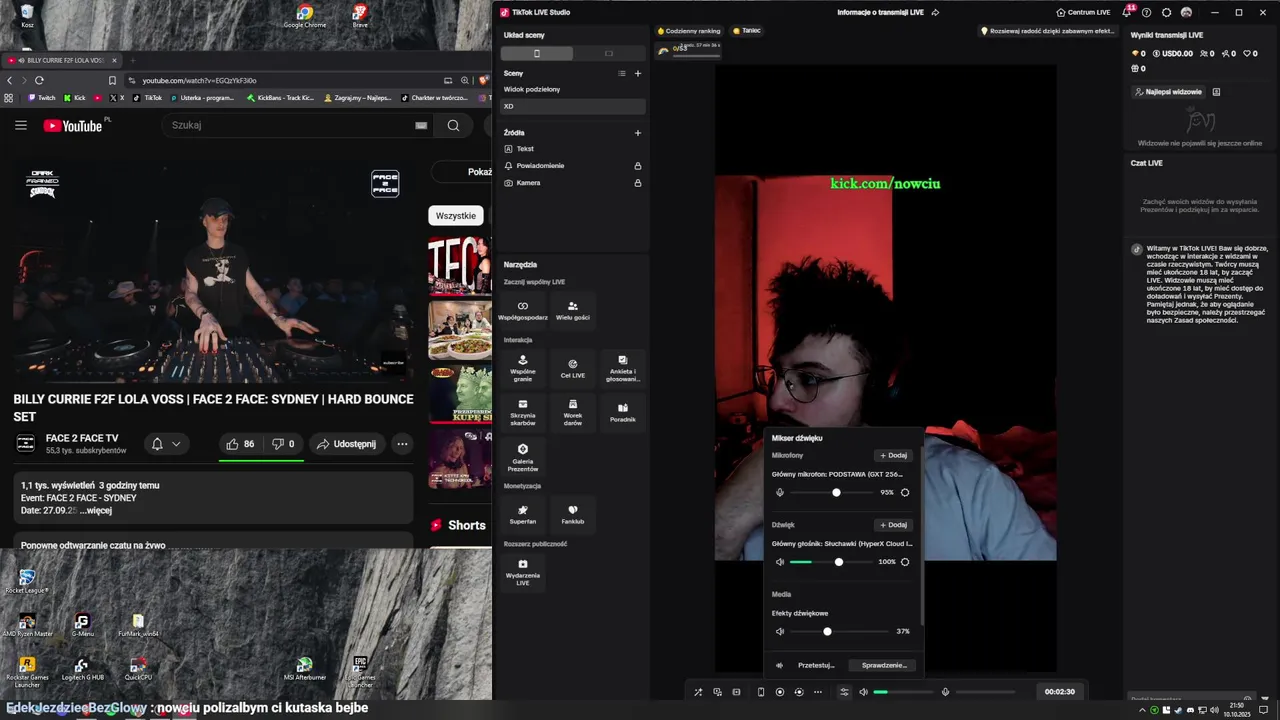Mute main speaker in mixer

tap(780, 562)
